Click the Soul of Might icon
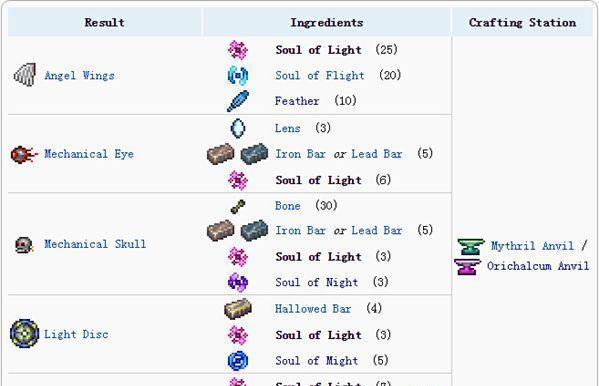Viewport: 599px width, 386px height. (238, 360)
